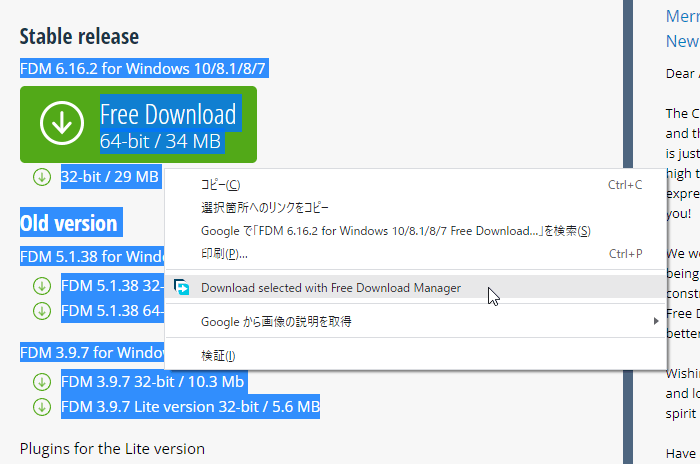
Task: Click the download icon beside FDM 3.9.7 Lite version
Action: click(42, 407)
